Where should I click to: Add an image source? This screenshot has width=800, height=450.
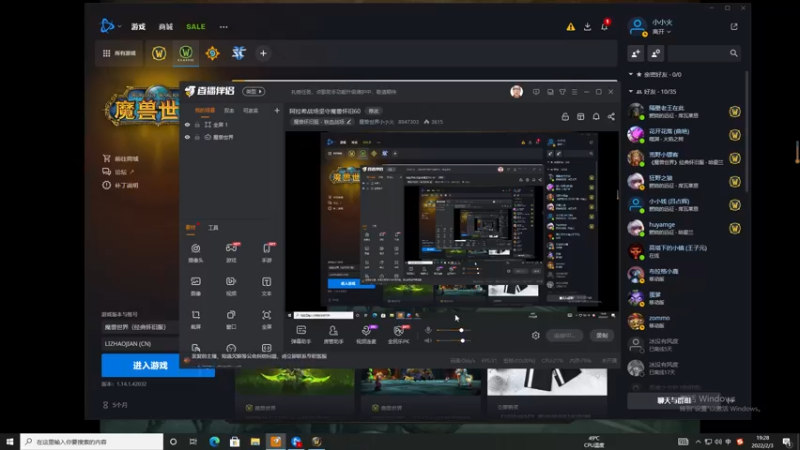[195, 286]
